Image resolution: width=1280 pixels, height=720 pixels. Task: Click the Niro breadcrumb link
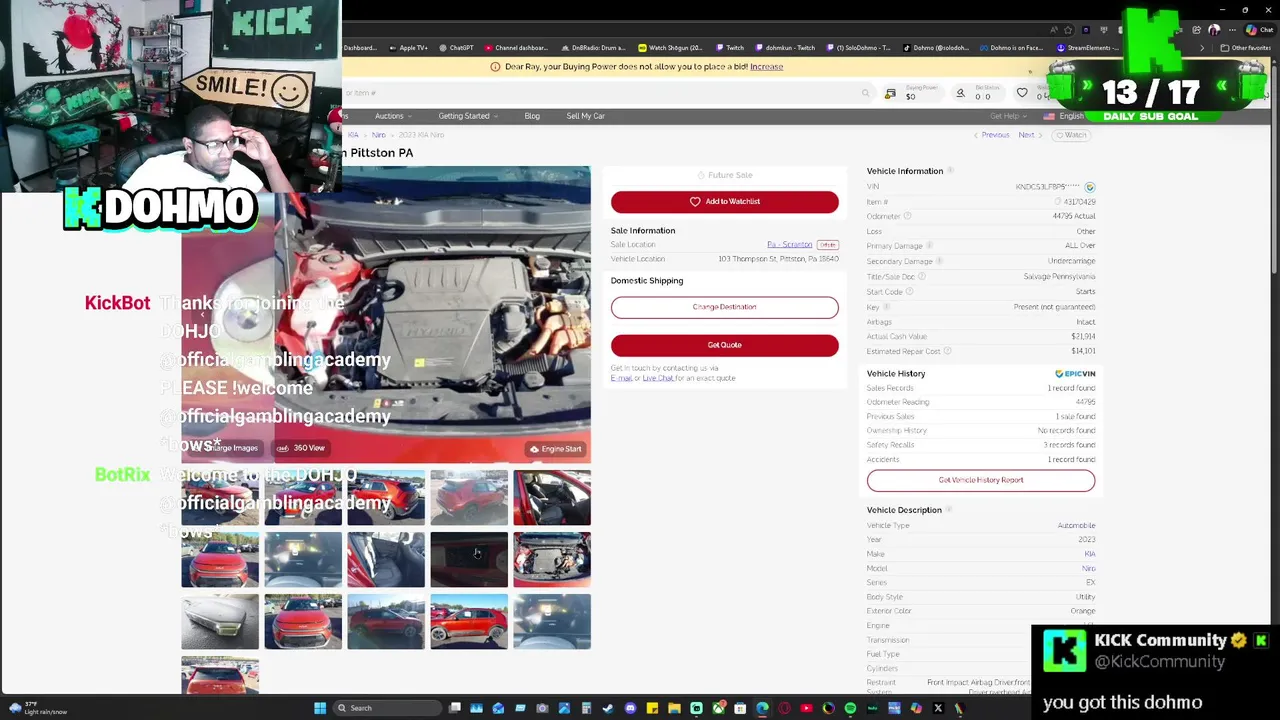(x=379, y=135)
